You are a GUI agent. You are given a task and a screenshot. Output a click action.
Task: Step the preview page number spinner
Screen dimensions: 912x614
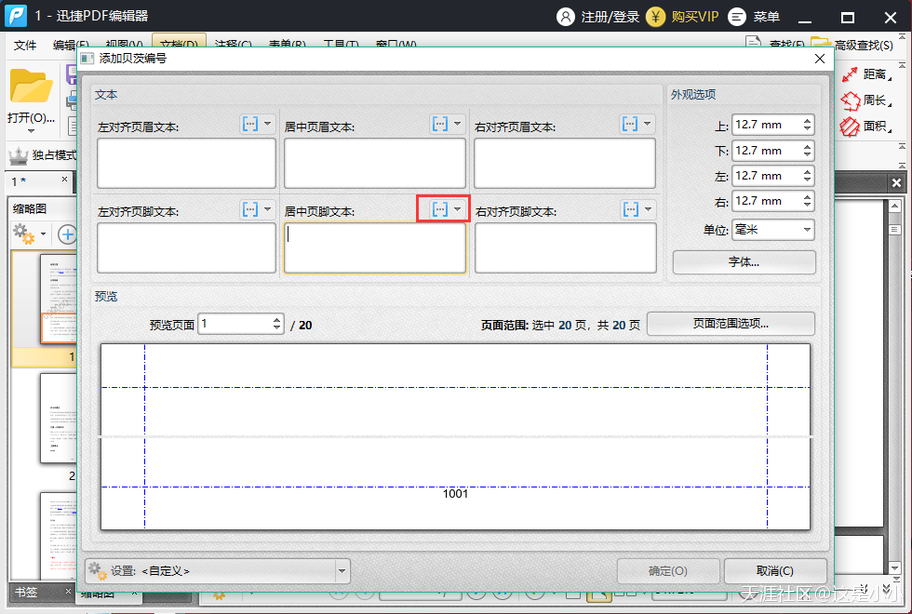coord(277,324)
